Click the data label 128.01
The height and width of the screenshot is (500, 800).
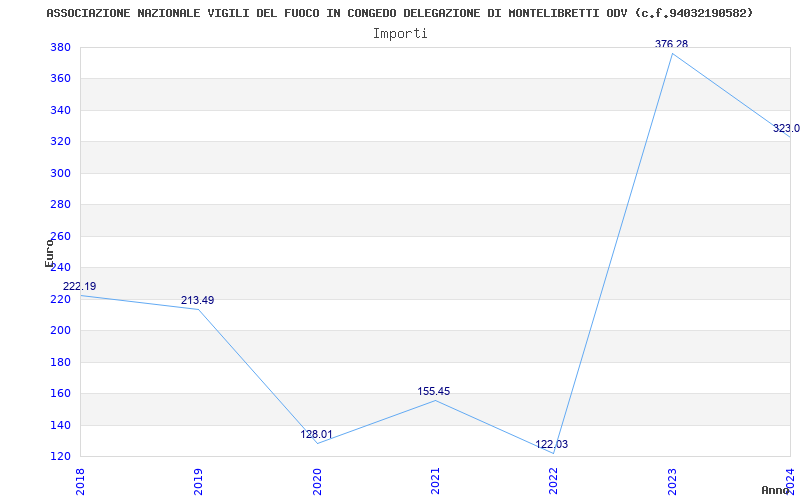point(316,435)
